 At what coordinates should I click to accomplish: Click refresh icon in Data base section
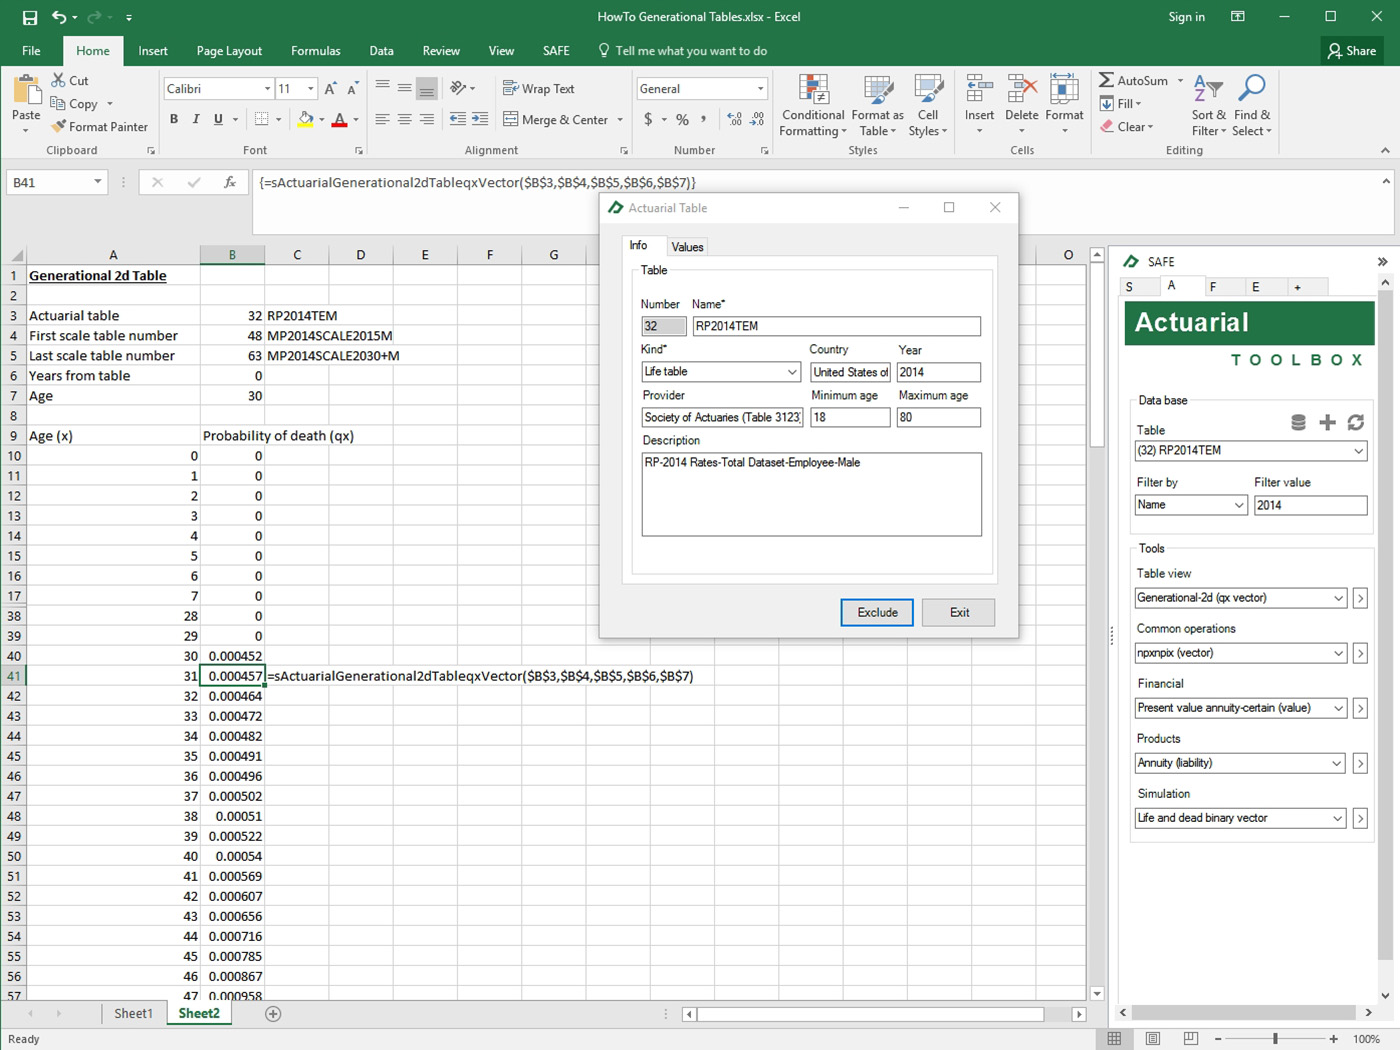pyautogui.click(x=1356, y=423)
